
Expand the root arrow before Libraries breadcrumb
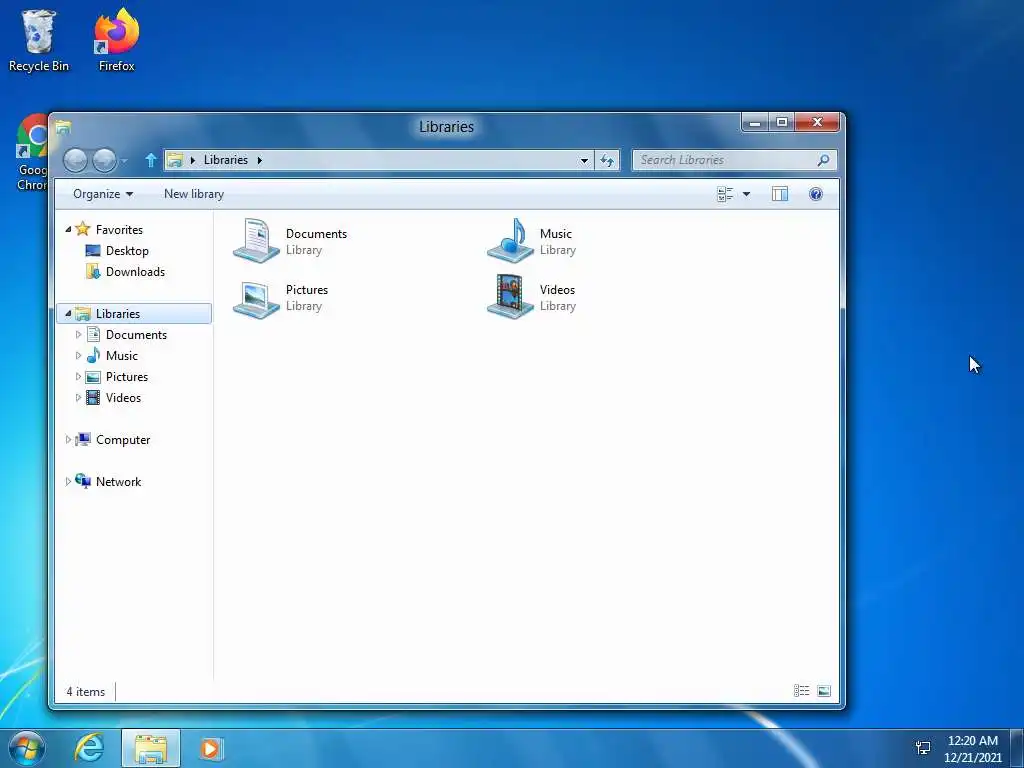pos(193,160)
